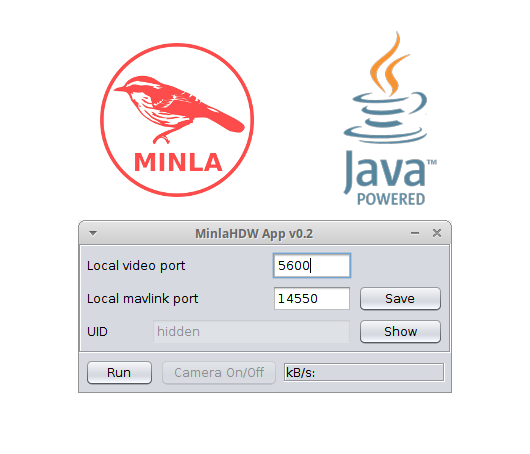
Task: Focus the Local video port field
Action: [312, 265]
